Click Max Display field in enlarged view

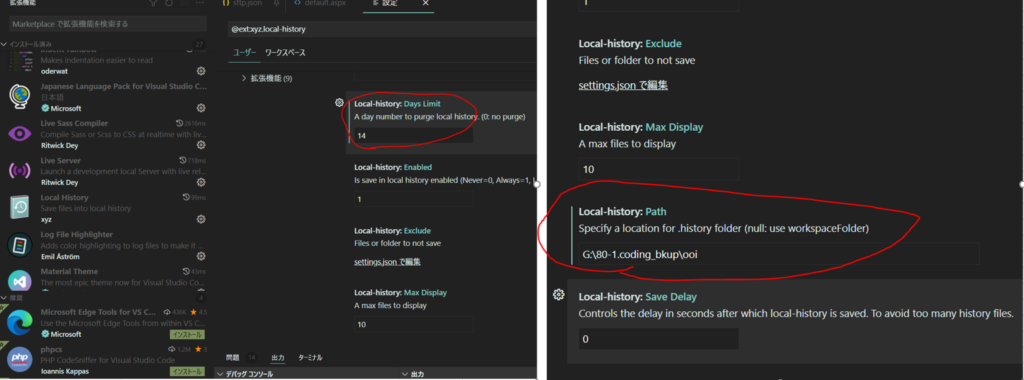pos(658,170)
